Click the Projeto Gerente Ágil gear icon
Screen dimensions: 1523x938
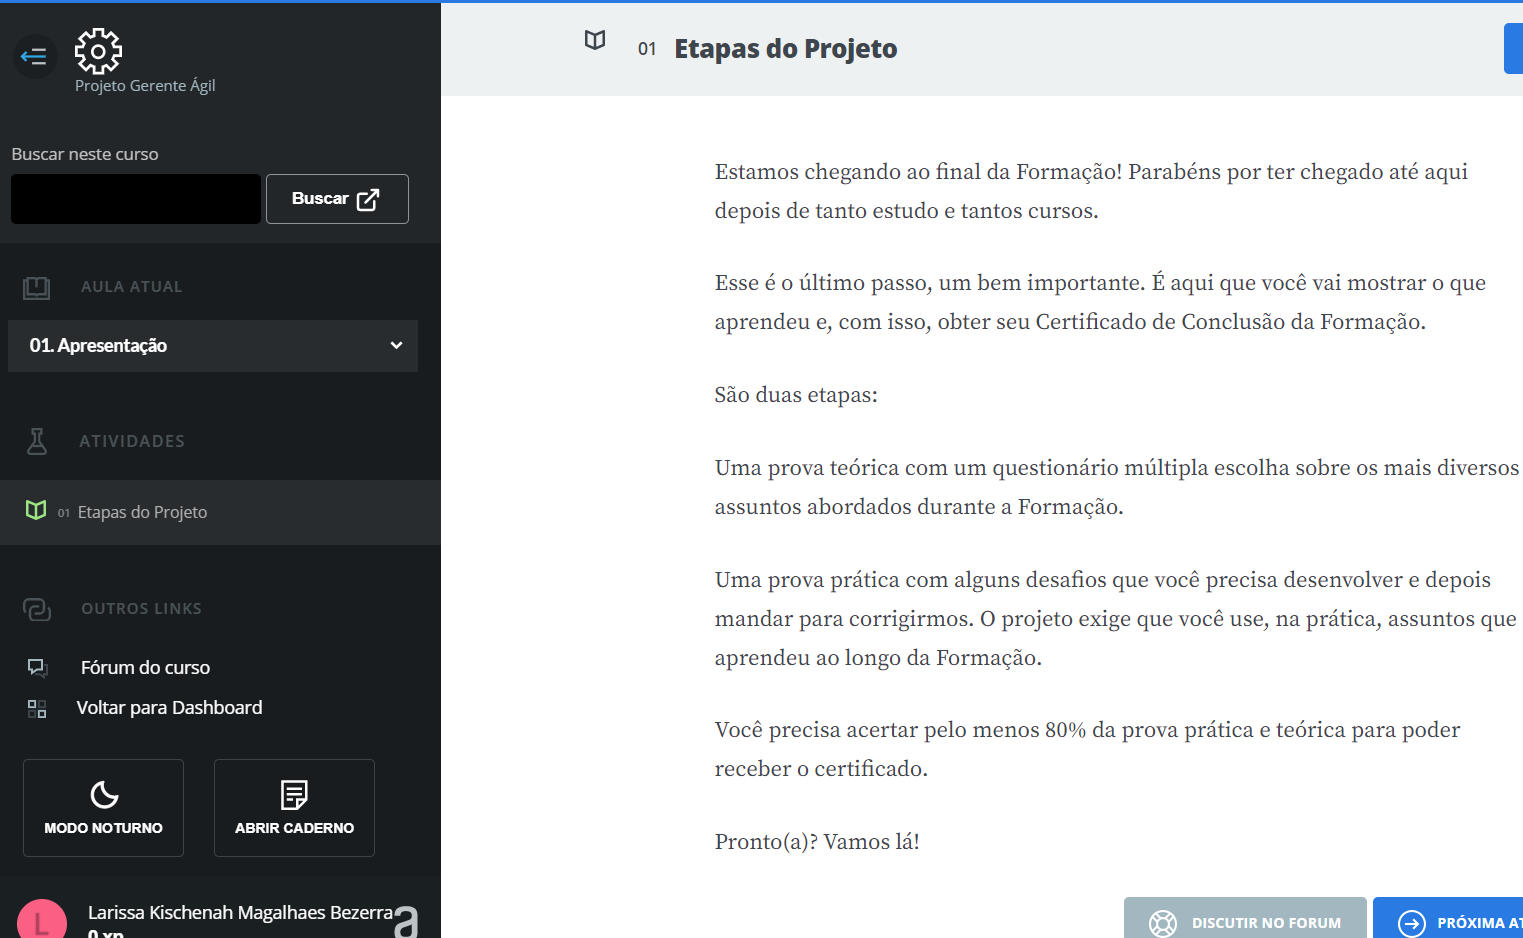click(x=98, y=50)
